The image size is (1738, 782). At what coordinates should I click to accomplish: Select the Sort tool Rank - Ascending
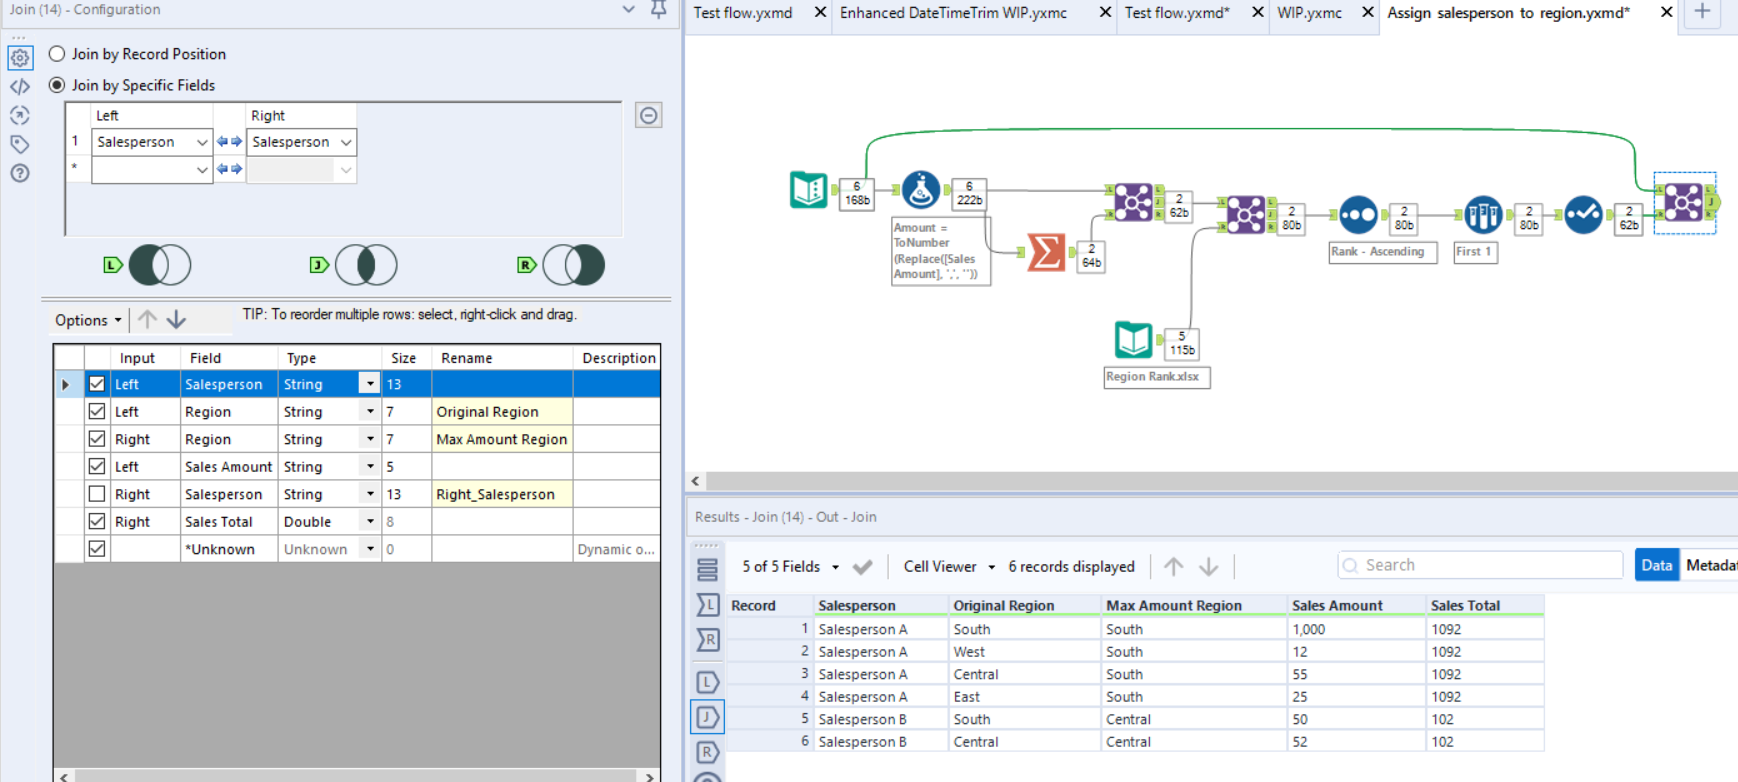(1357, 215)
